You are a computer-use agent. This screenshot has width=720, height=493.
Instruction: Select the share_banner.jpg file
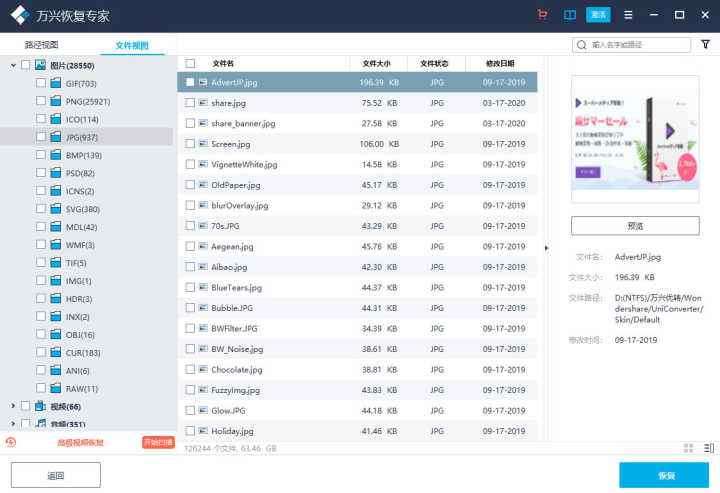[x=357, y=123]
